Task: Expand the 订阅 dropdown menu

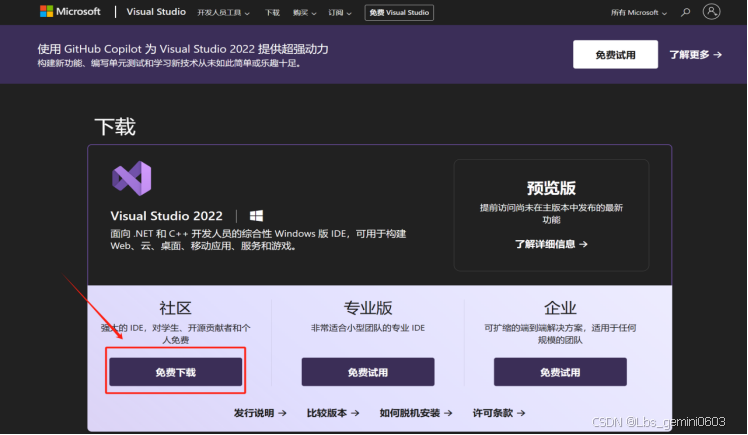Action: tap(340, 13)
